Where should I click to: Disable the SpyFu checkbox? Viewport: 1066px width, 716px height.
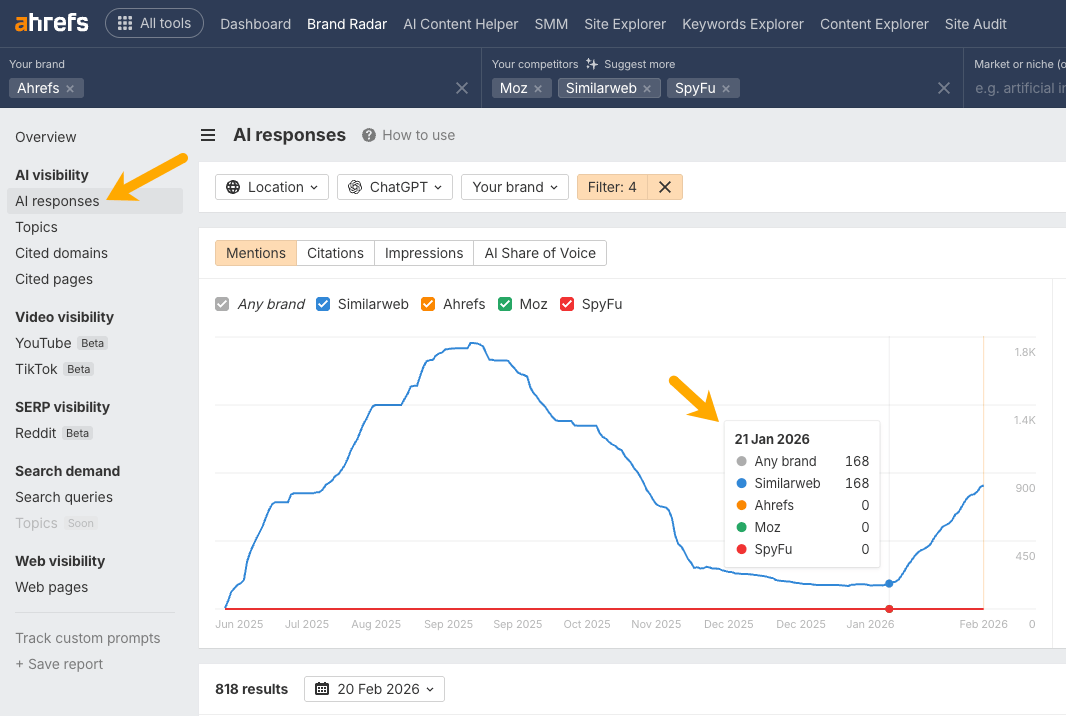[x=567, y=304]
